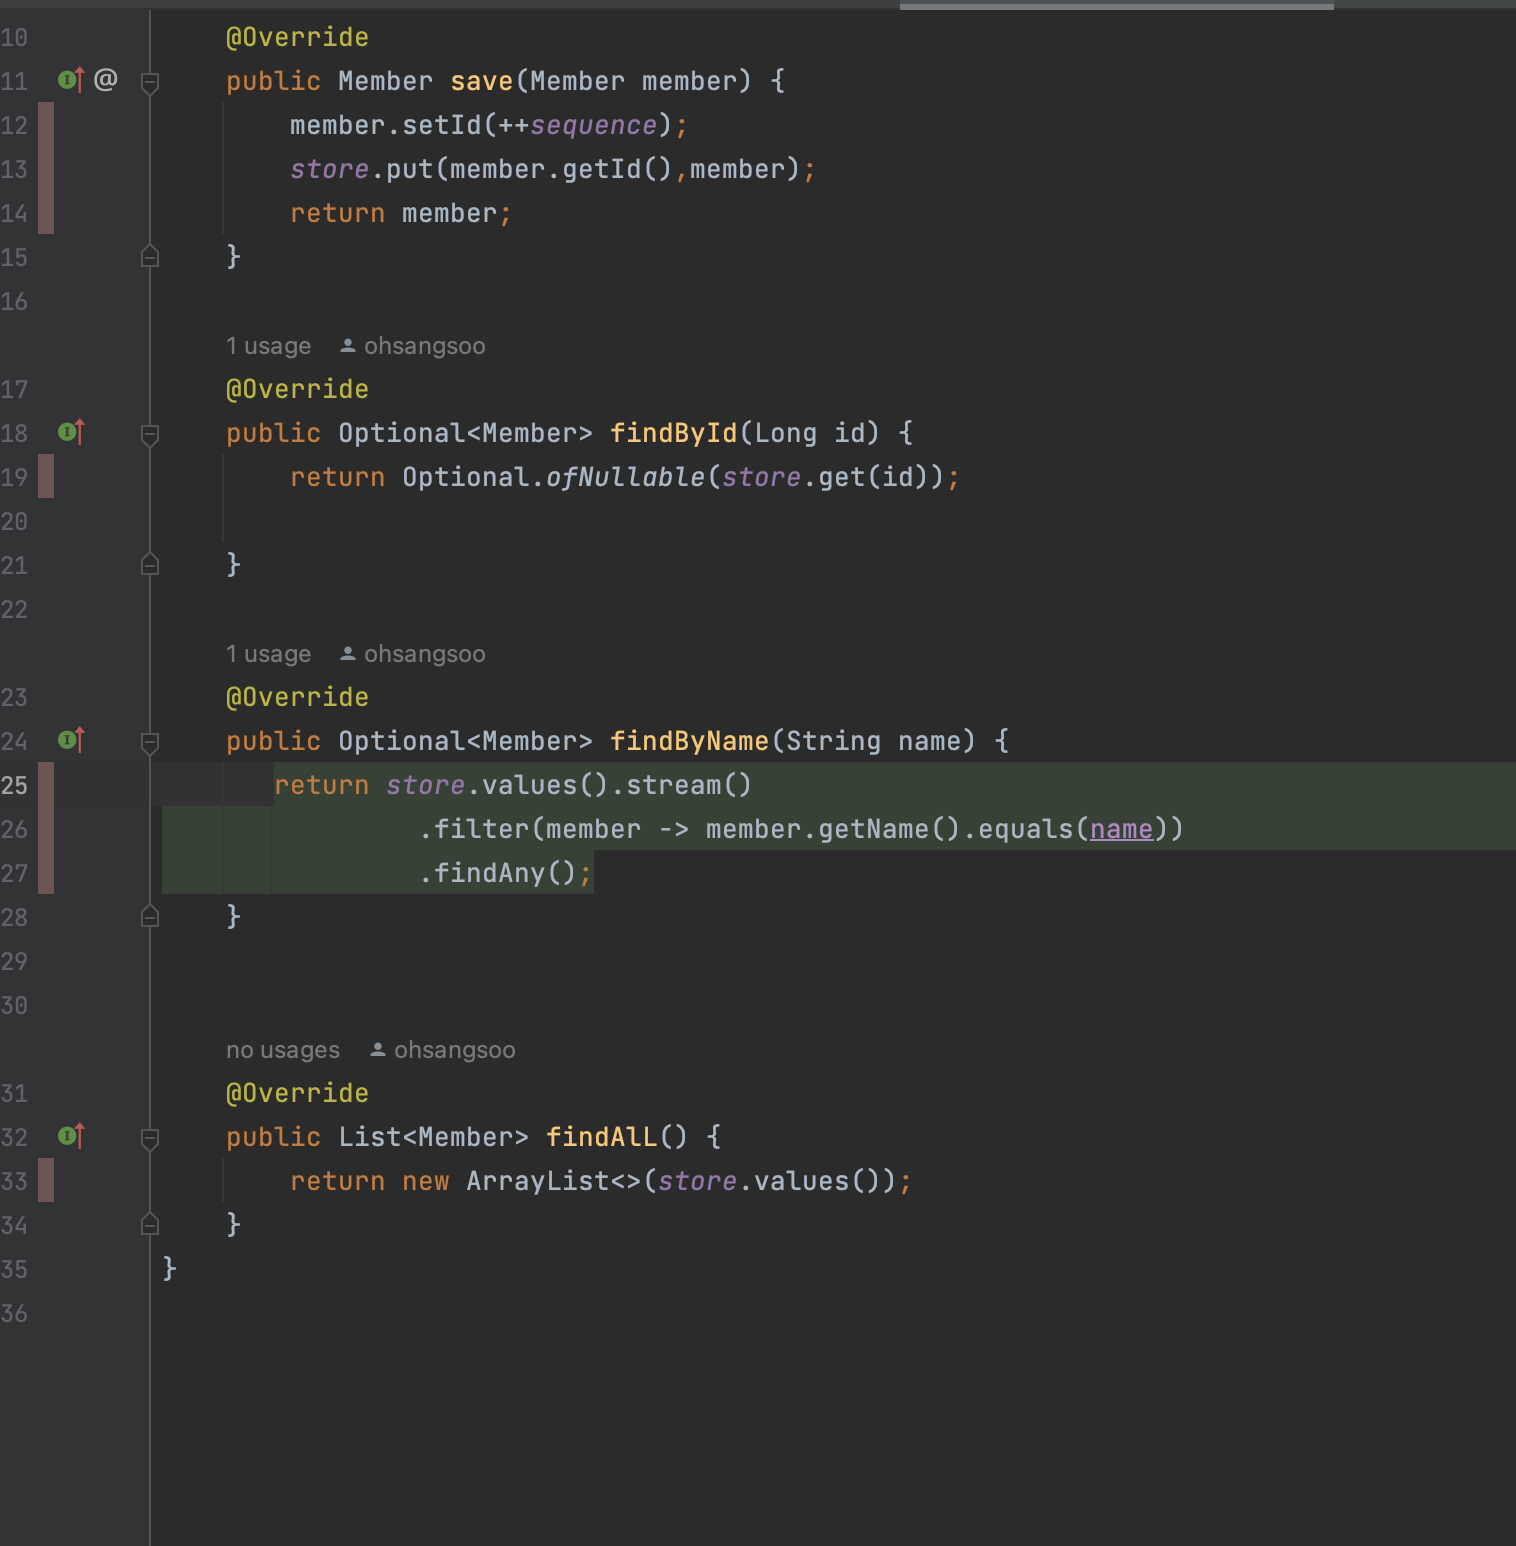Click author ohsangsoo above findAll
The width and height of the screenshot is (1516, 1546).
point(443,1050)
